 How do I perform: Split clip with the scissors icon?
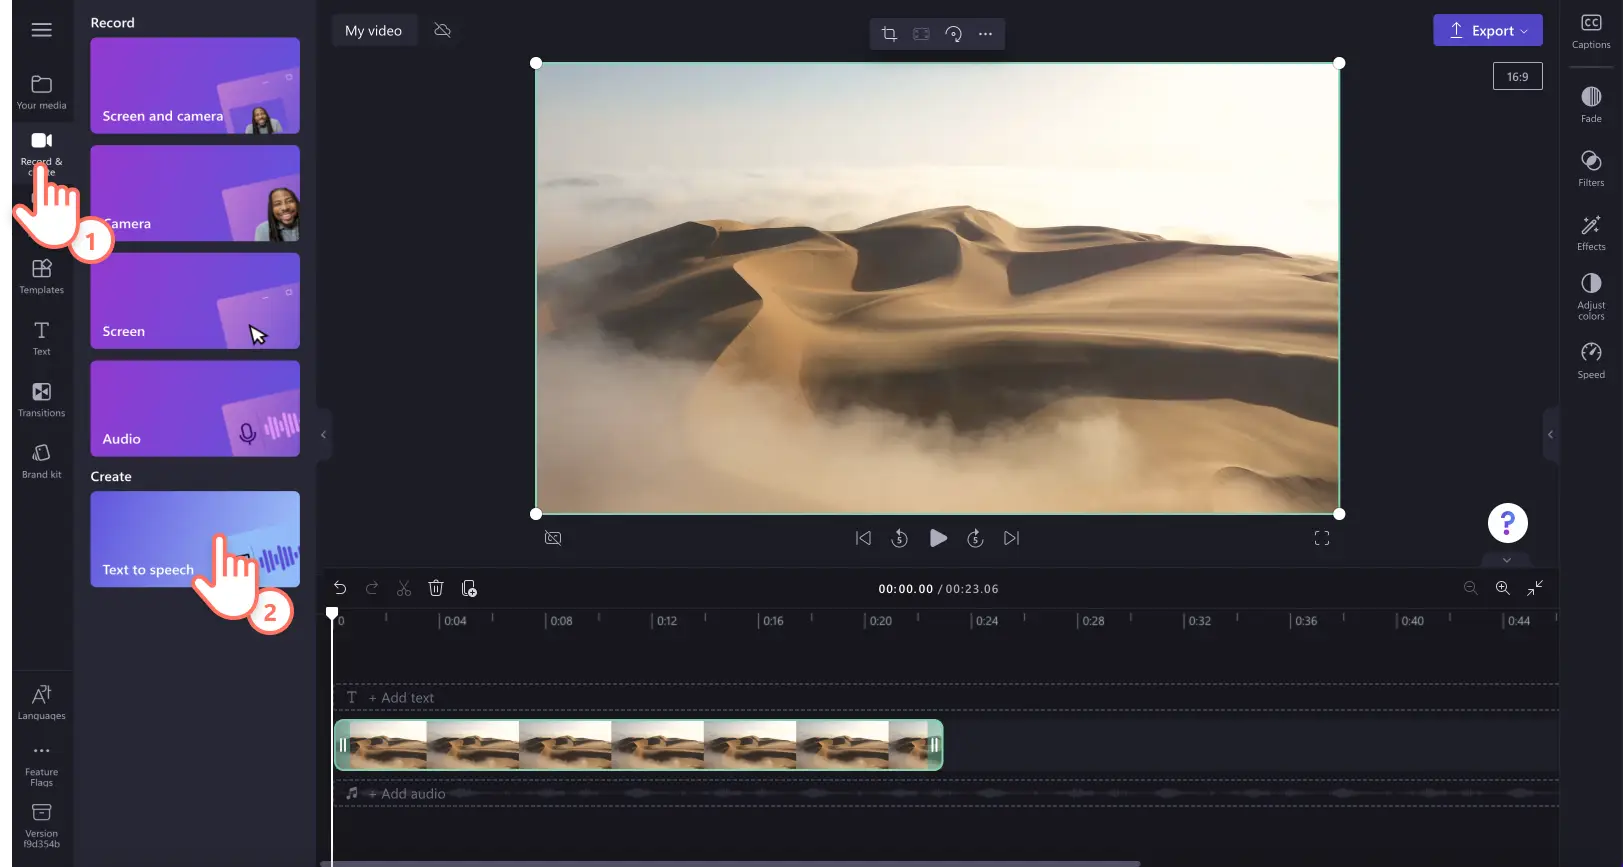point(404,588)
